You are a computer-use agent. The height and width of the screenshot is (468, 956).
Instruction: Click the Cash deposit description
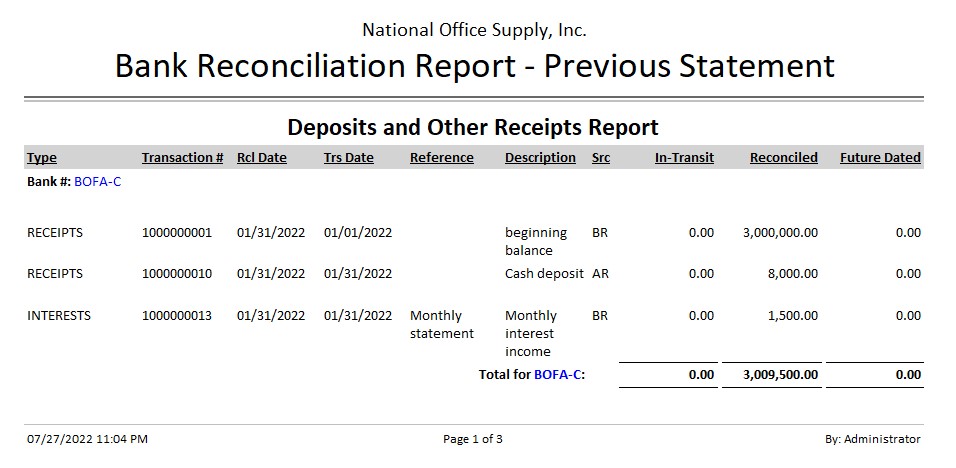(544, 273)
